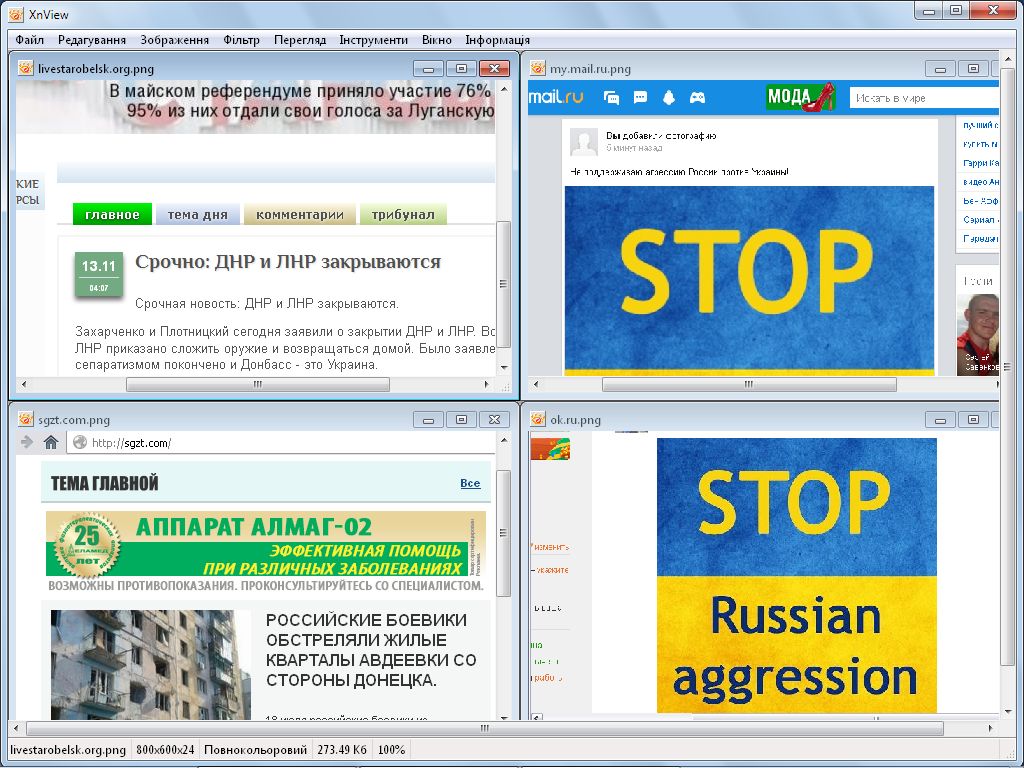1024x768 pixels.
Task: Click the АППАРАТ АЛМАГ-02 banner
Action: click(x=266, y=544)
